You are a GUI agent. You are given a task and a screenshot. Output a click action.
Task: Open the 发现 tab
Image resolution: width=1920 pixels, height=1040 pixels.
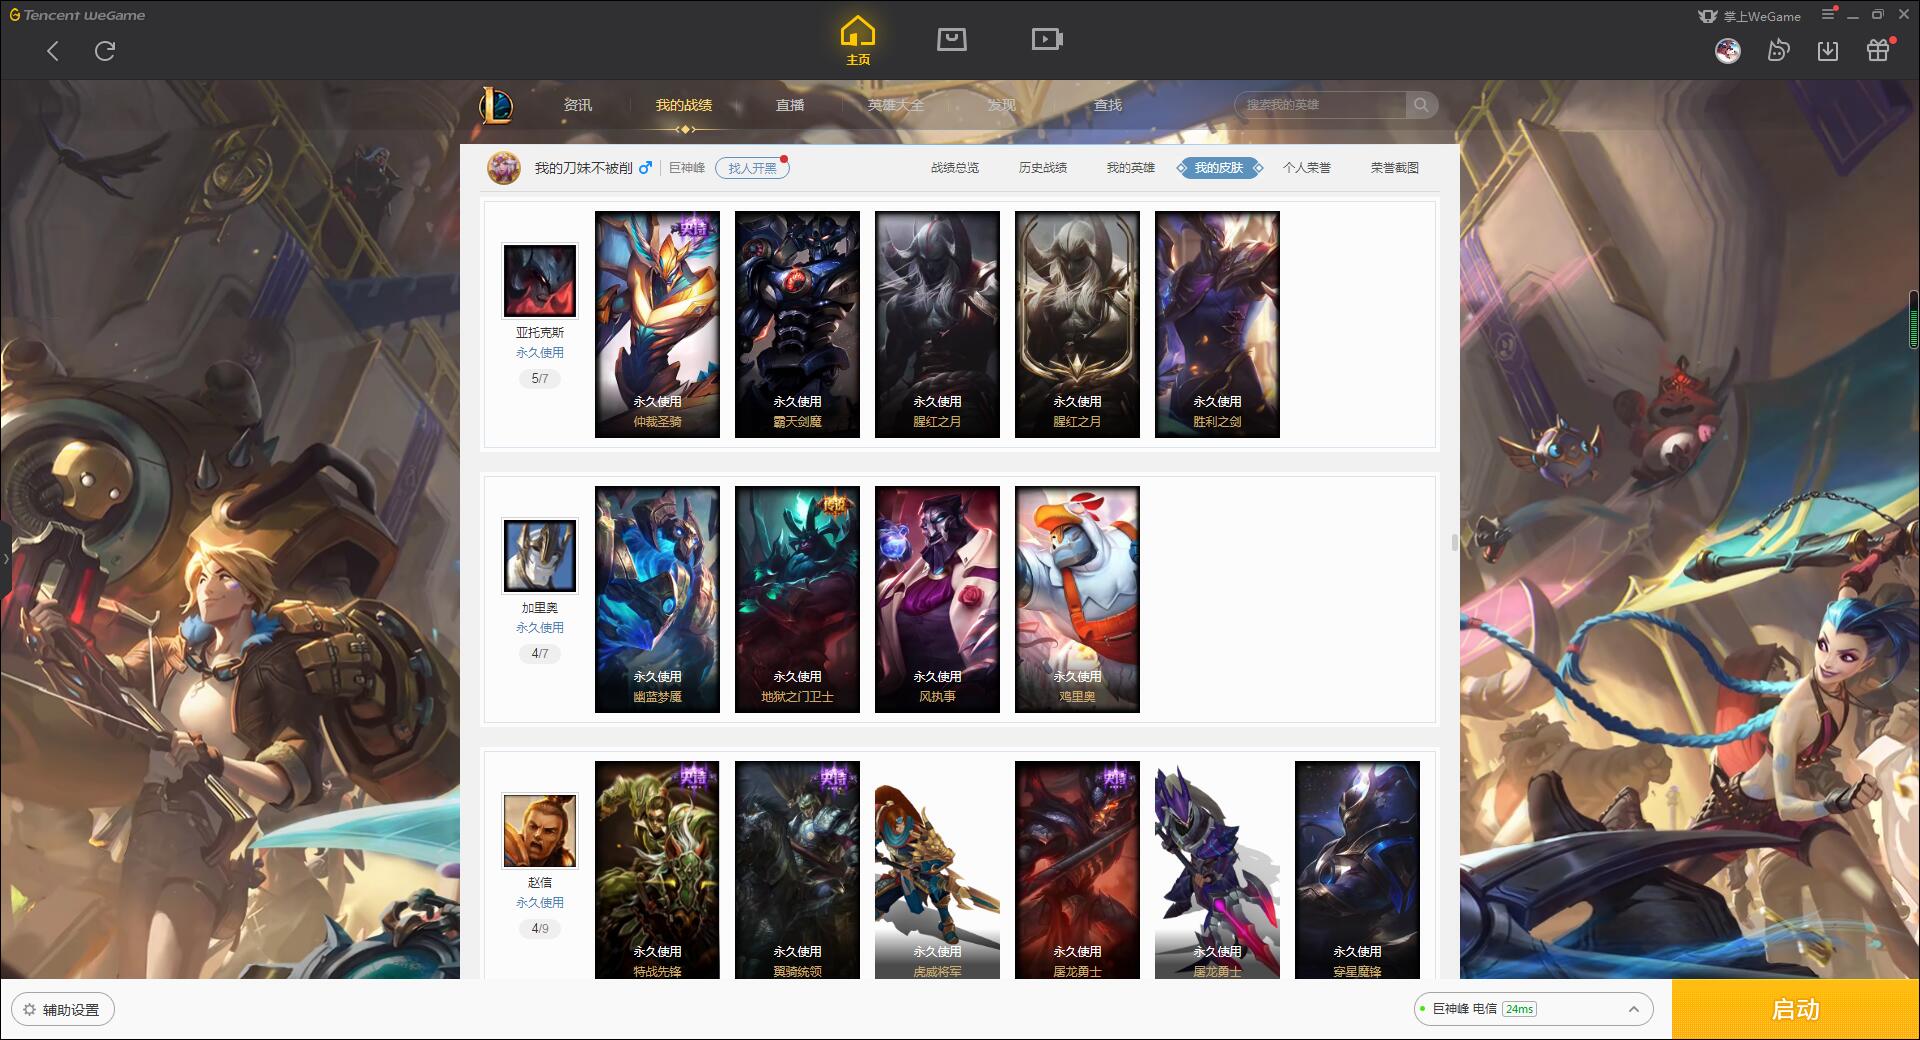(x=1002, y=105)
